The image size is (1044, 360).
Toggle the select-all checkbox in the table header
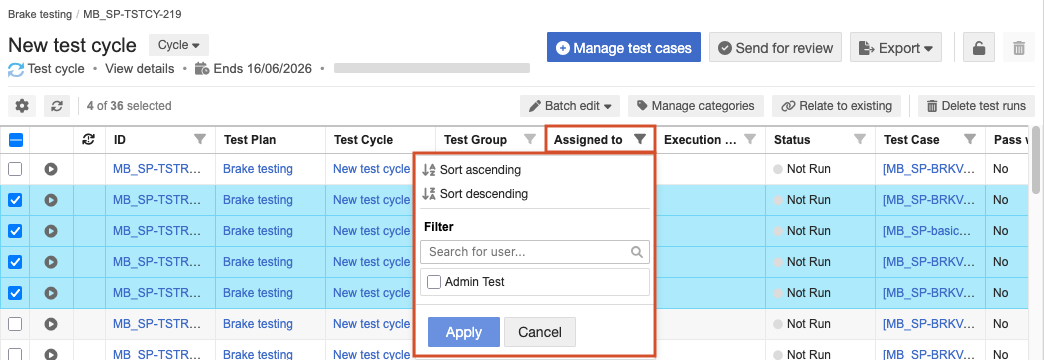pos(16,140)
